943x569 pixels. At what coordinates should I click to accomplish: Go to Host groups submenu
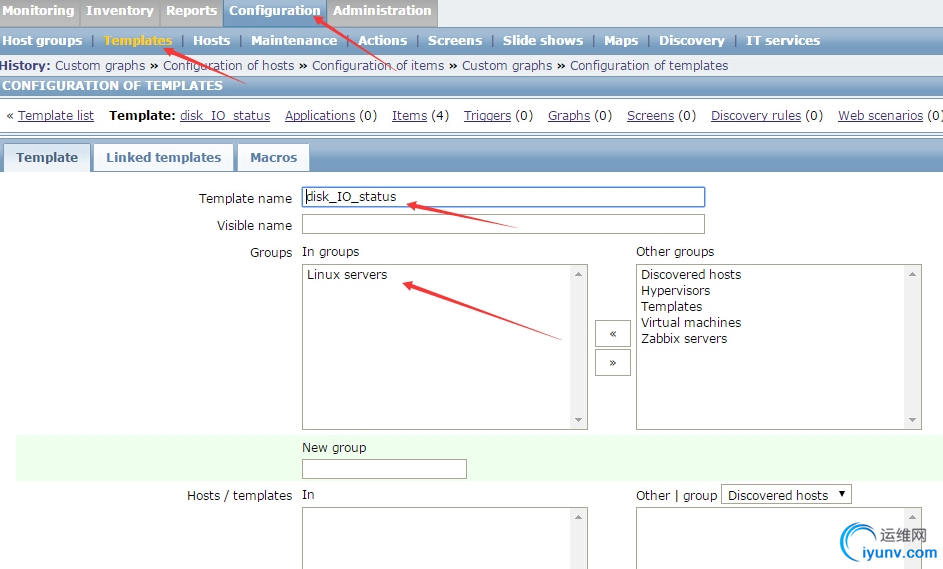click(42, 40)
